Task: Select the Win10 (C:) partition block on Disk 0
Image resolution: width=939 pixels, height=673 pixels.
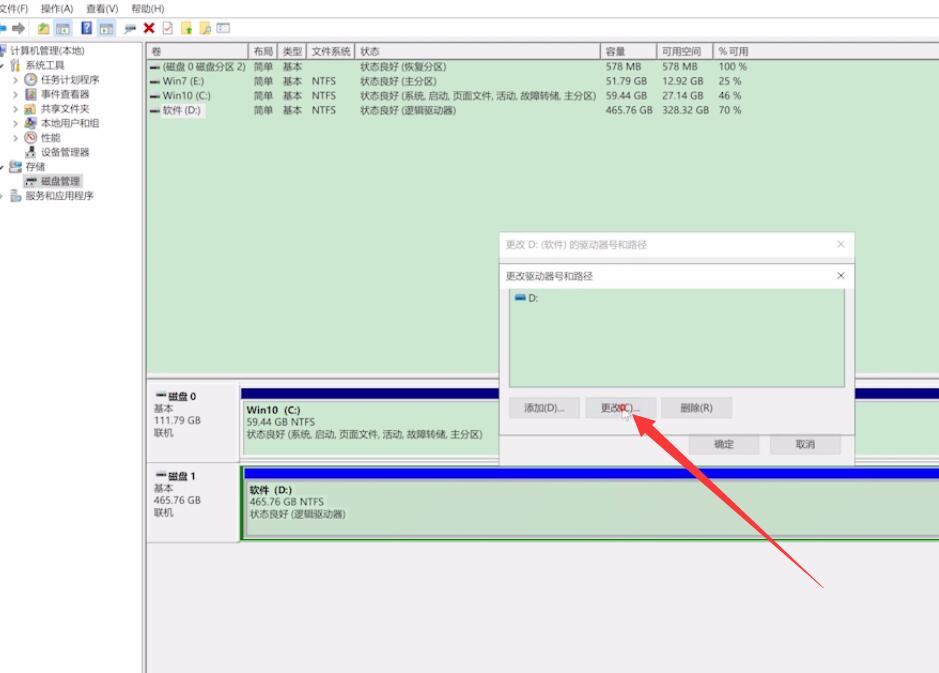Action: [371, 429]
